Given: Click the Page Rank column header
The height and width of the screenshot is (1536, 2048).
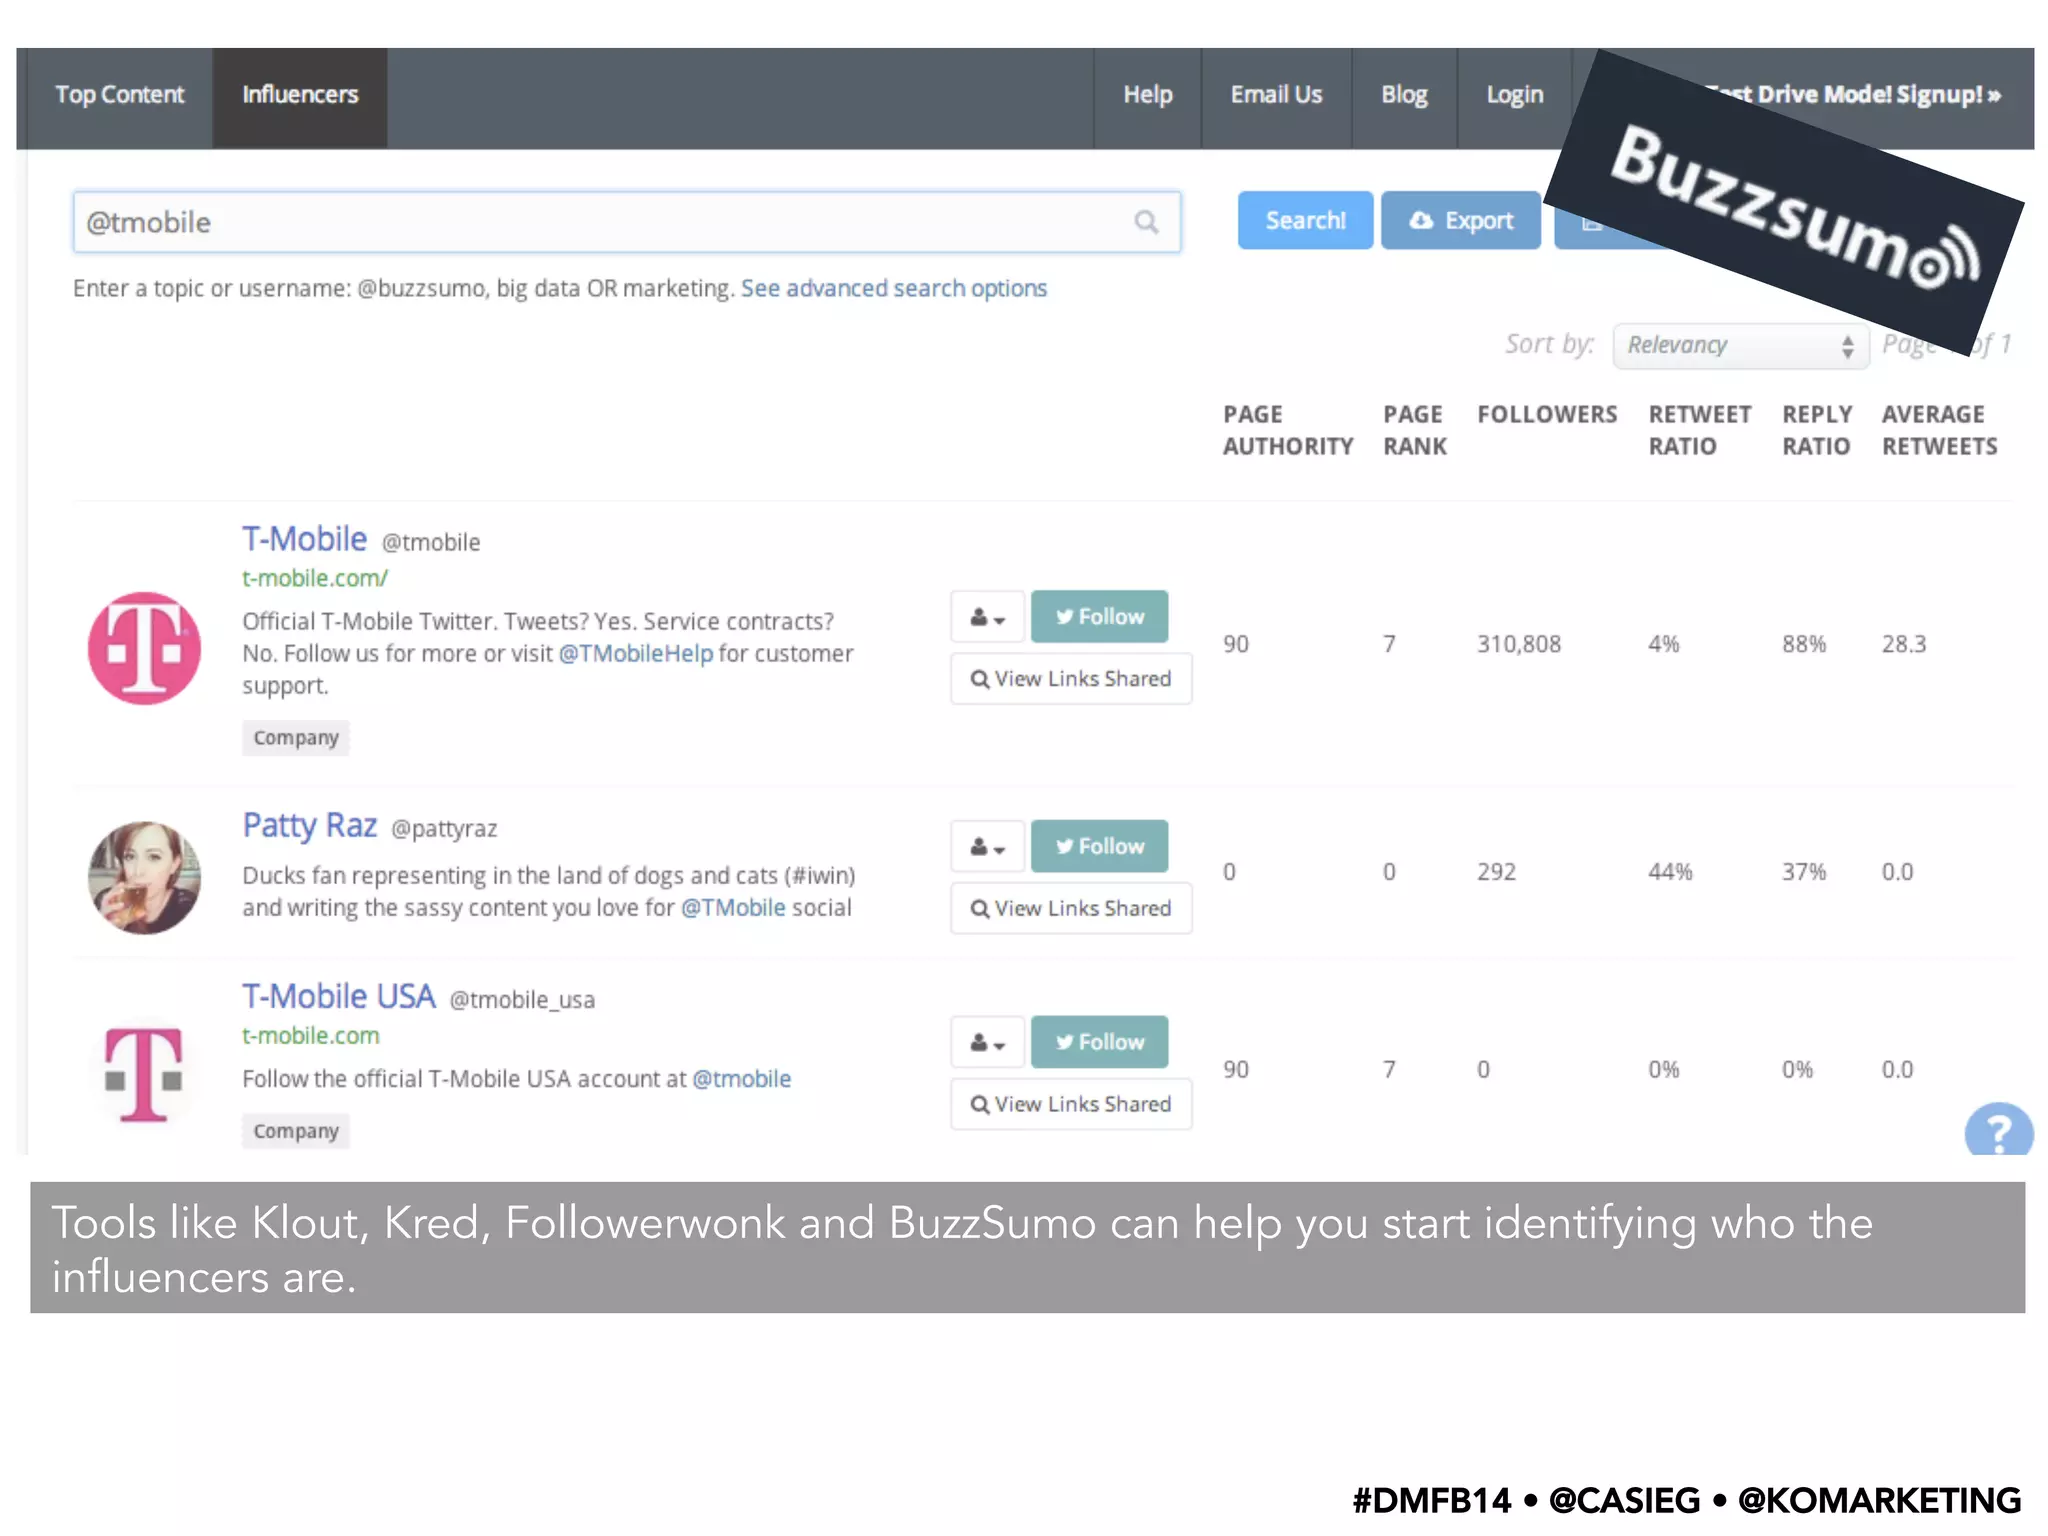Looking at the screenshot, I should [1414, 430].
